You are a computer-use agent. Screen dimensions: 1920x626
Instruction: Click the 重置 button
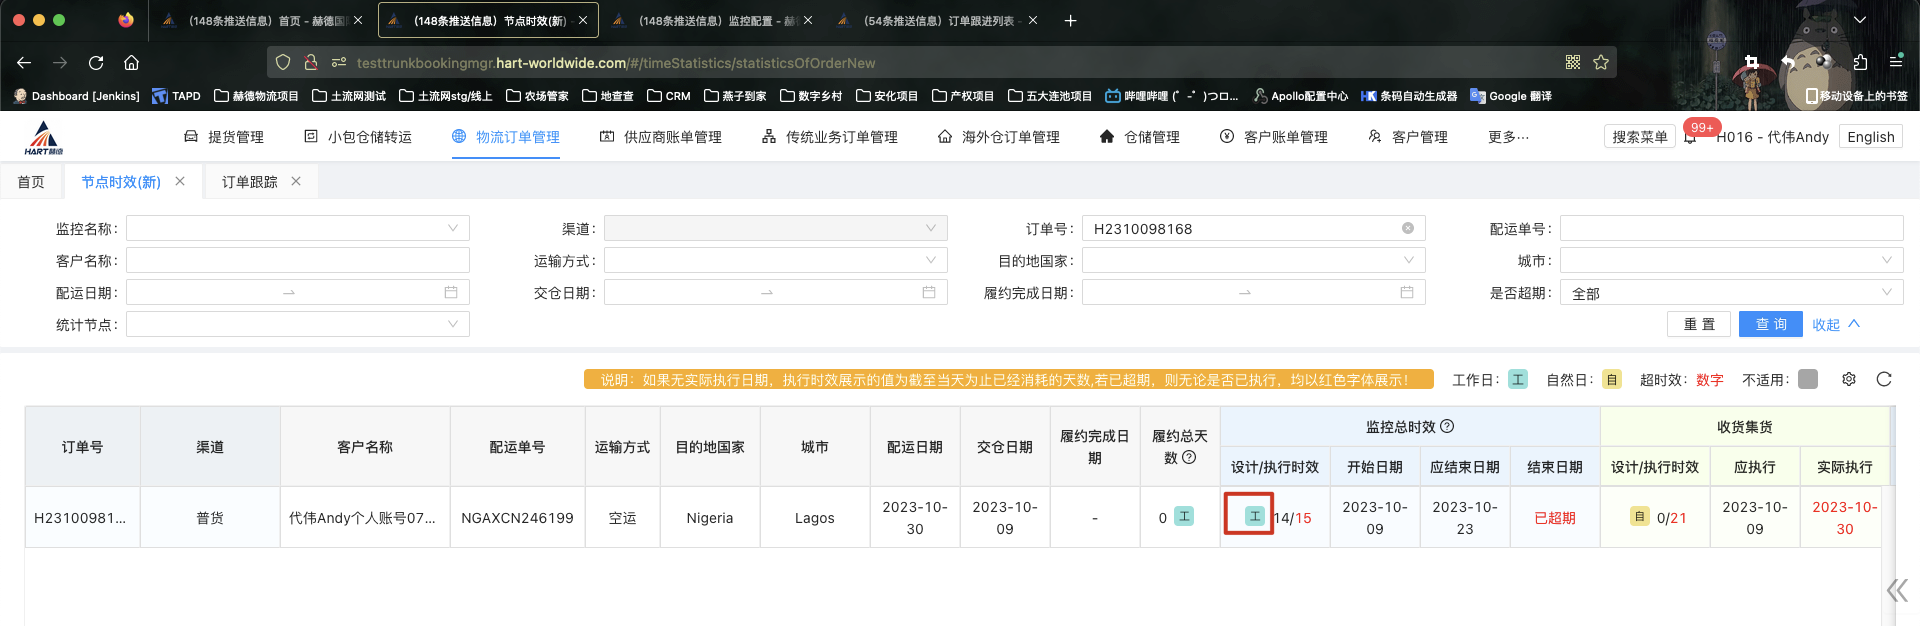point(1699,325)
